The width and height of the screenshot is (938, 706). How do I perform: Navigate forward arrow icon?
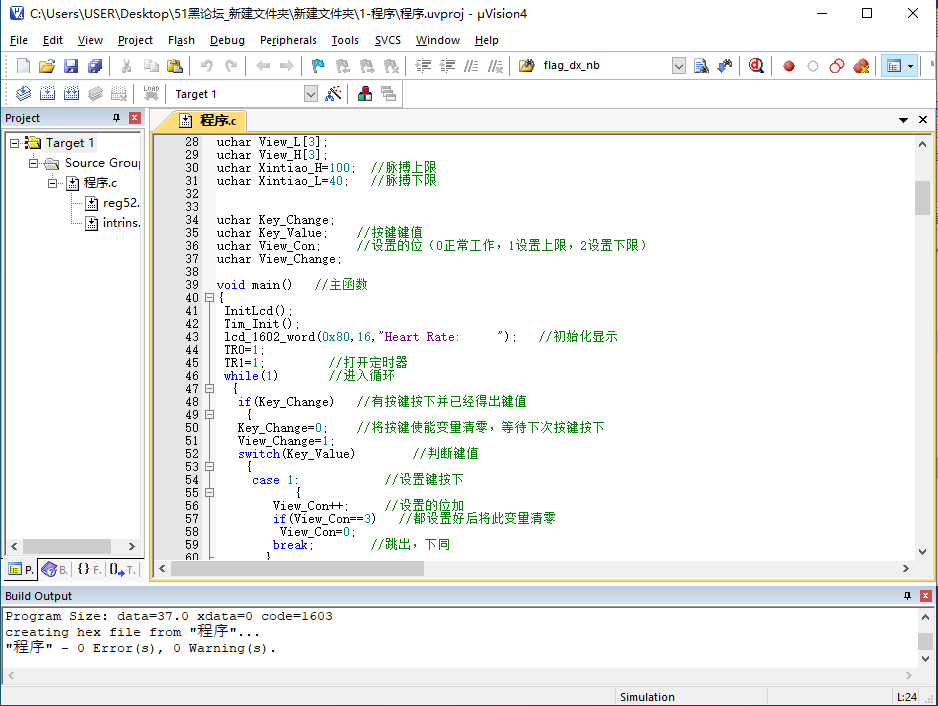287,66
